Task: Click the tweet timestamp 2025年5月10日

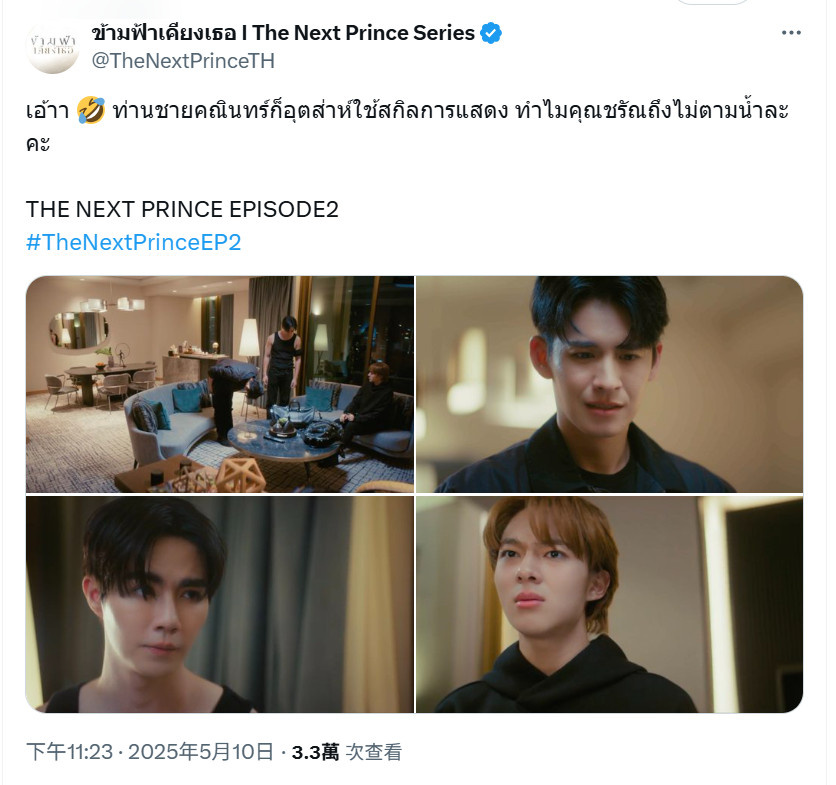Action: click(201, 752)
